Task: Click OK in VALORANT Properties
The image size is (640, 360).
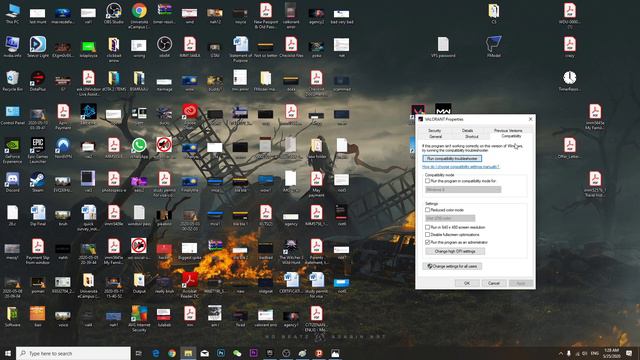Action: (x=467, y=283)
